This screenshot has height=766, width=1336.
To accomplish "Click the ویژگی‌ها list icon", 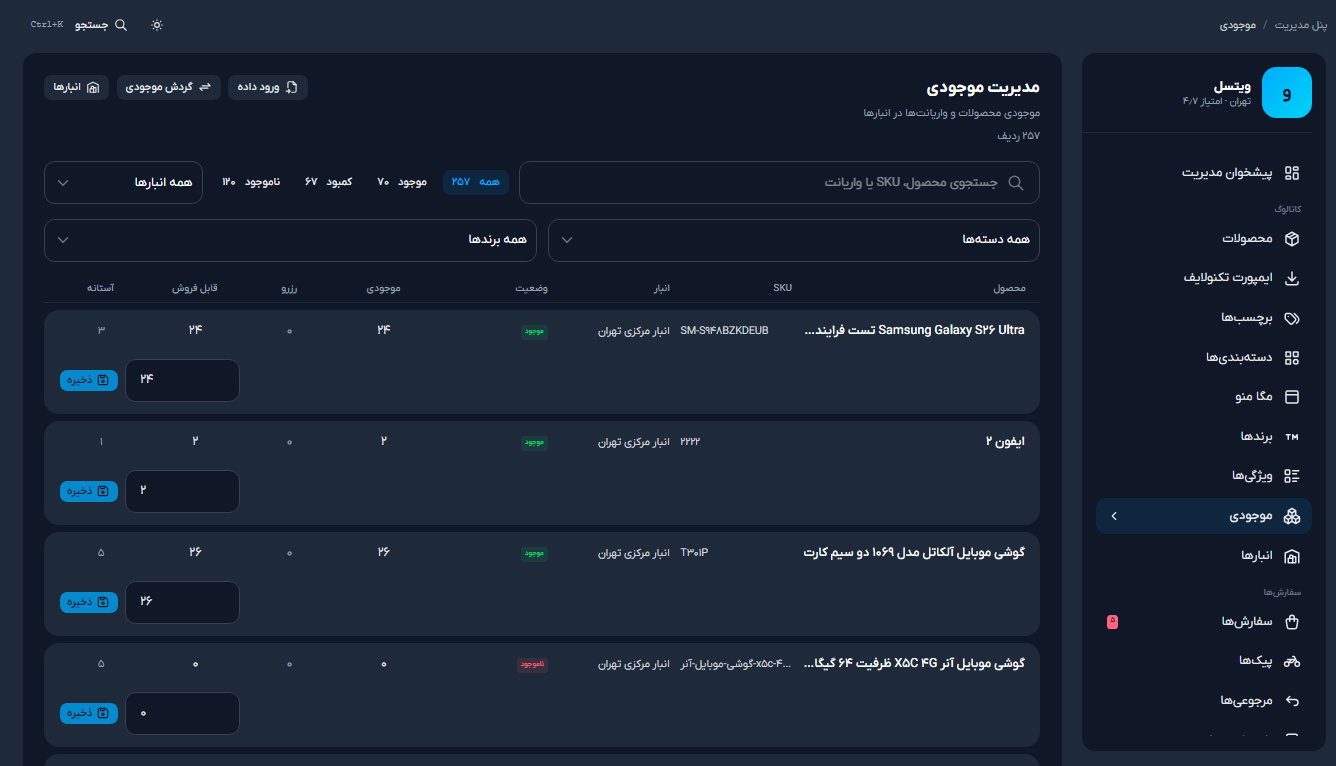I will coord(1292,476).
